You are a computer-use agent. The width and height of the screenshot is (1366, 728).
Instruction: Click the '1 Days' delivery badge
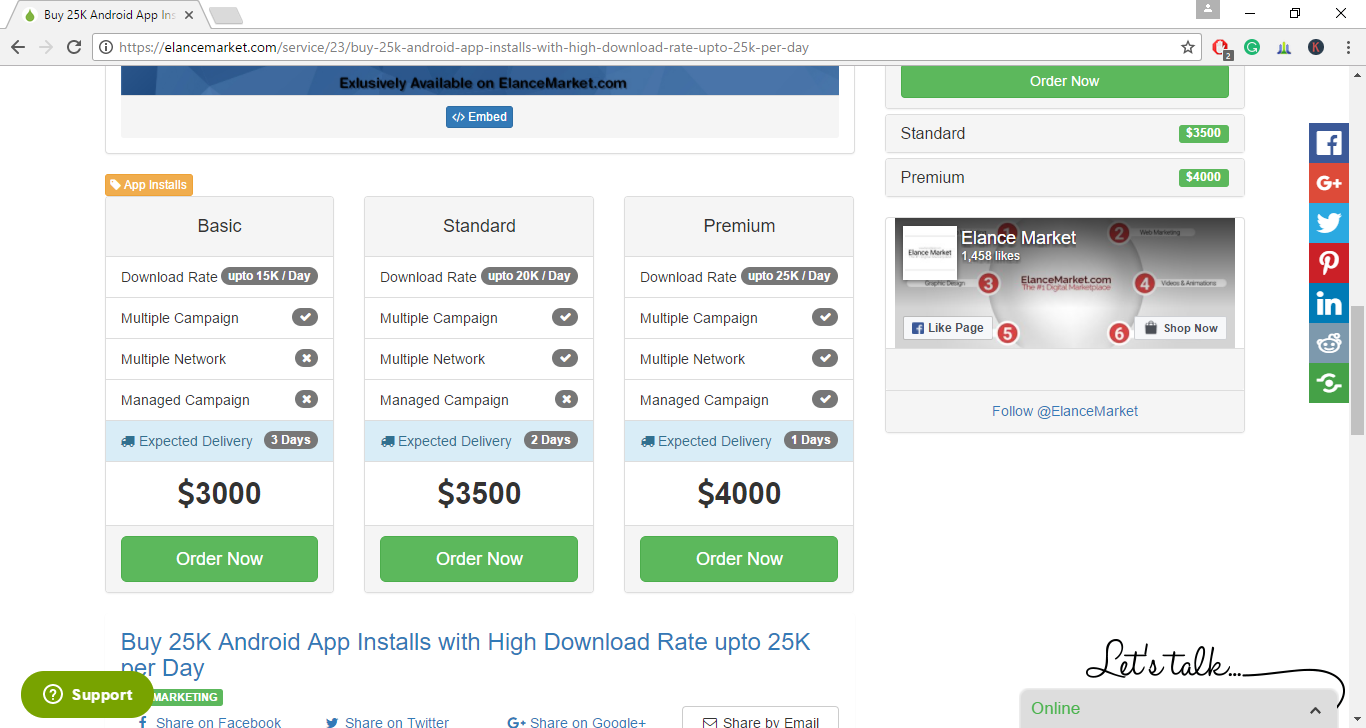pos(811,440)
